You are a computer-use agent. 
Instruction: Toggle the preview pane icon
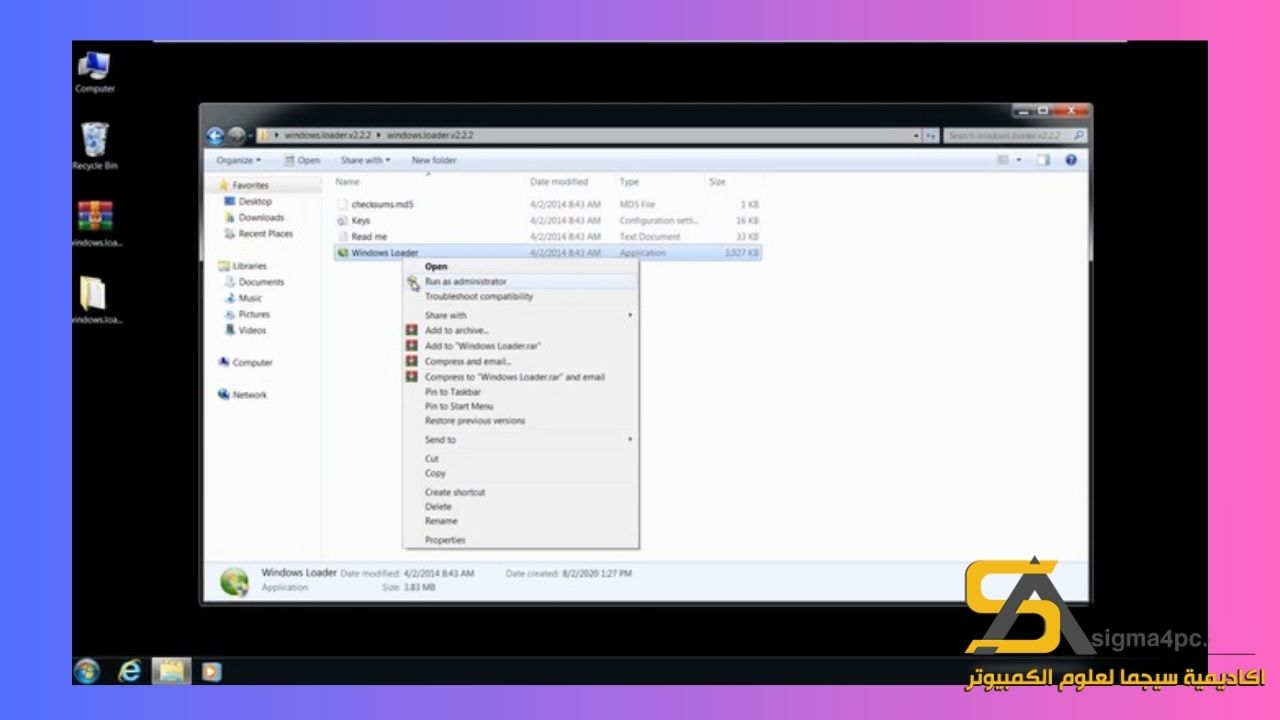pos(1043,160)
